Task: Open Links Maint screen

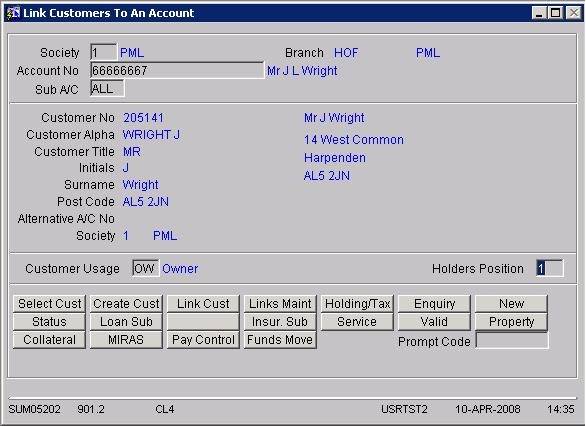Action: pos(280,303)
